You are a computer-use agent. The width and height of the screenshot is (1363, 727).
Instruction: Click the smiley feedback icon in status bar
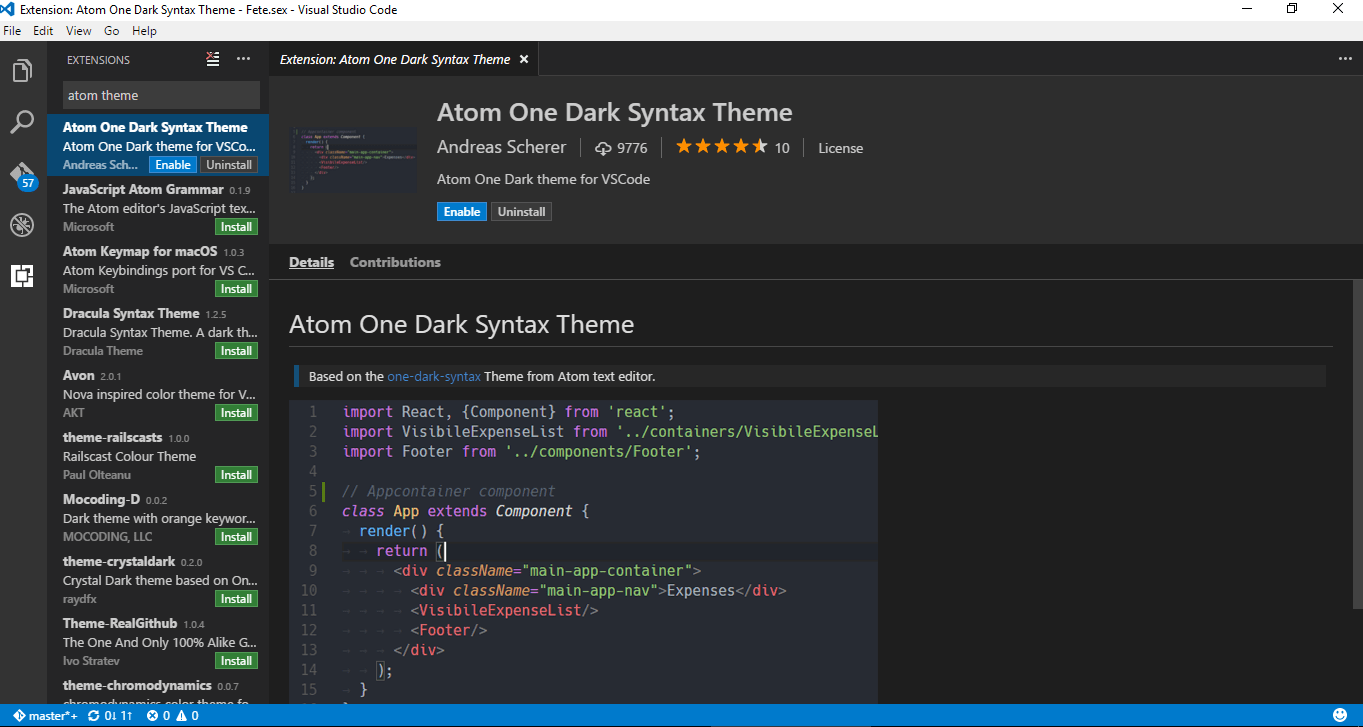(x=1340, y=716)
